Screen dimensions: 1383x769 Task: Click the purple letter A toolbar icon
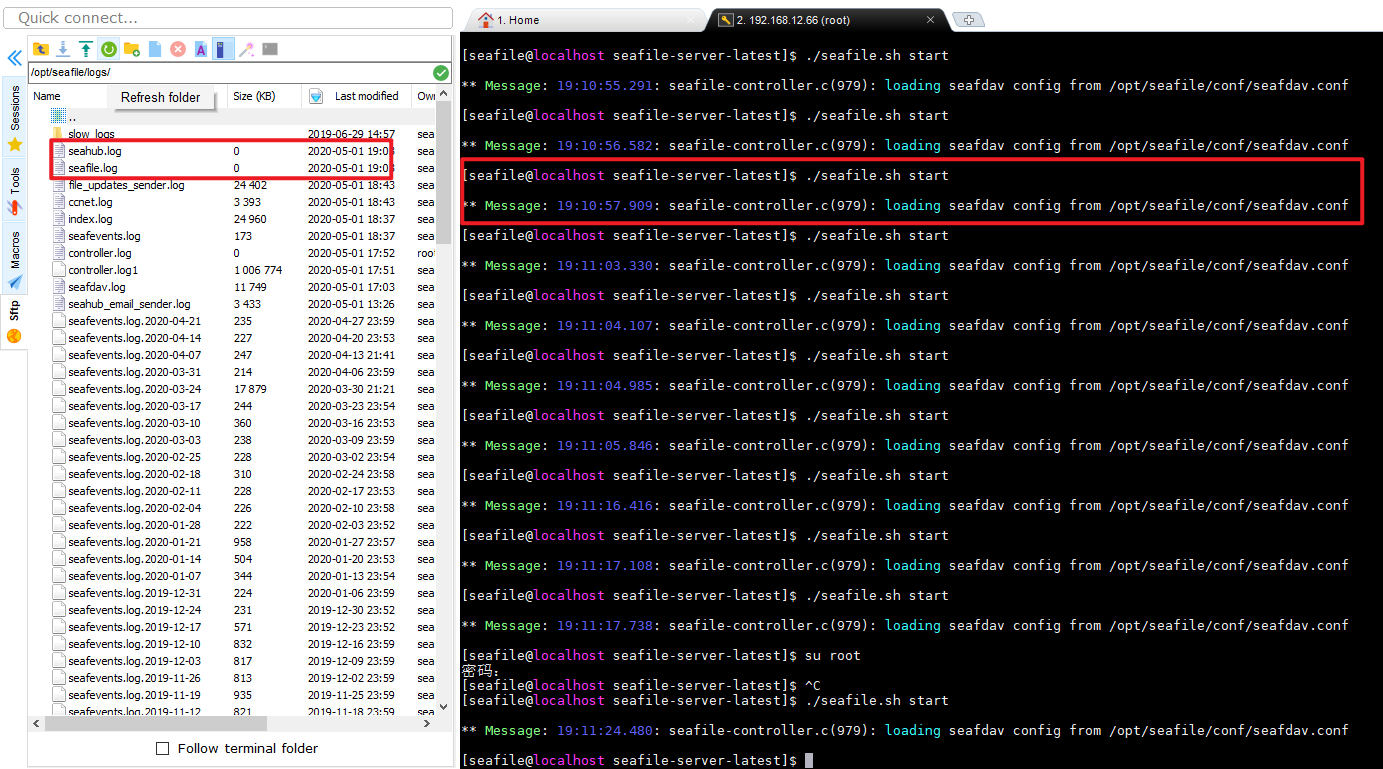coord(201,49)
